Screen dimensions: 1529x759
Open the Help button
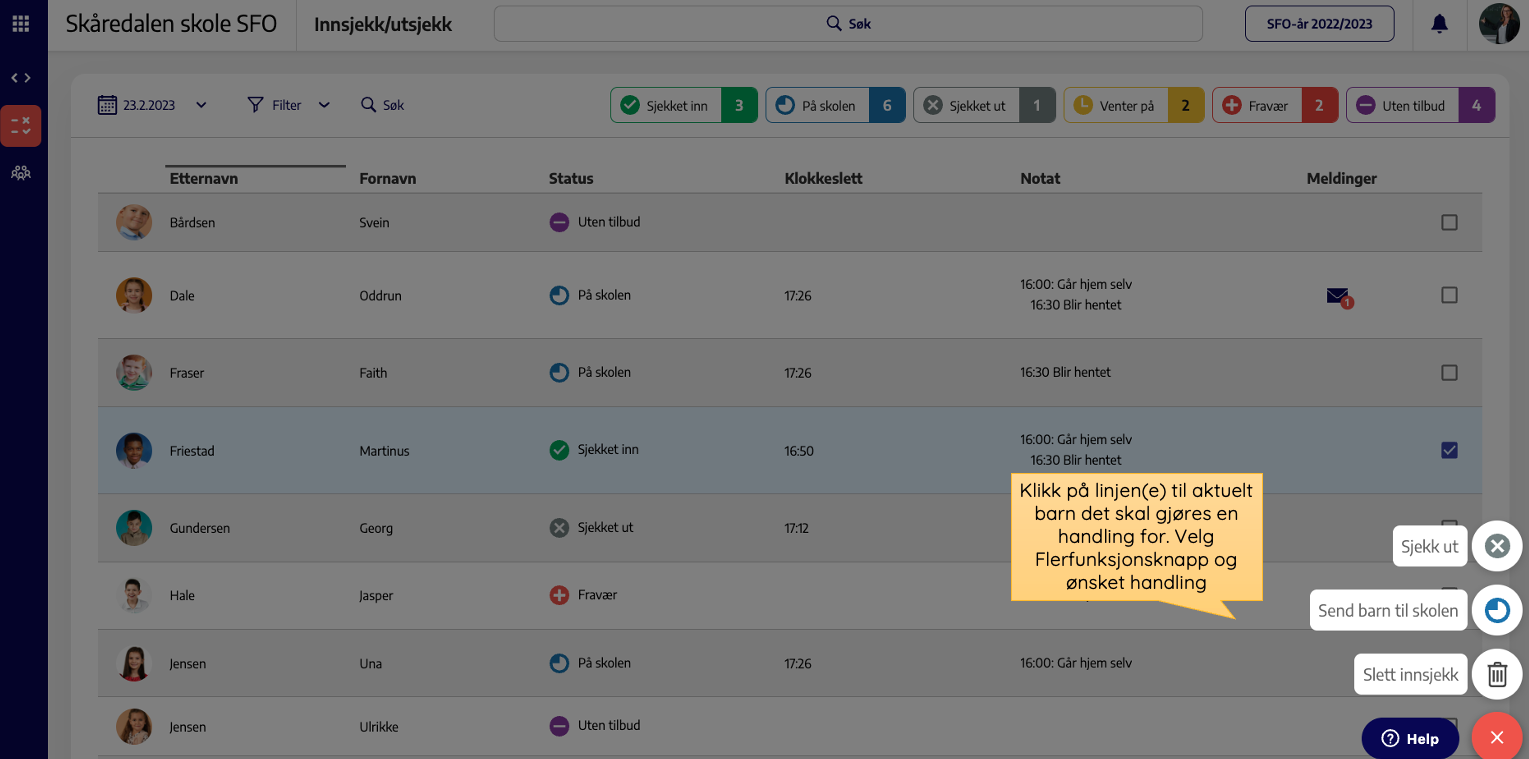[x=1410, y=739]
